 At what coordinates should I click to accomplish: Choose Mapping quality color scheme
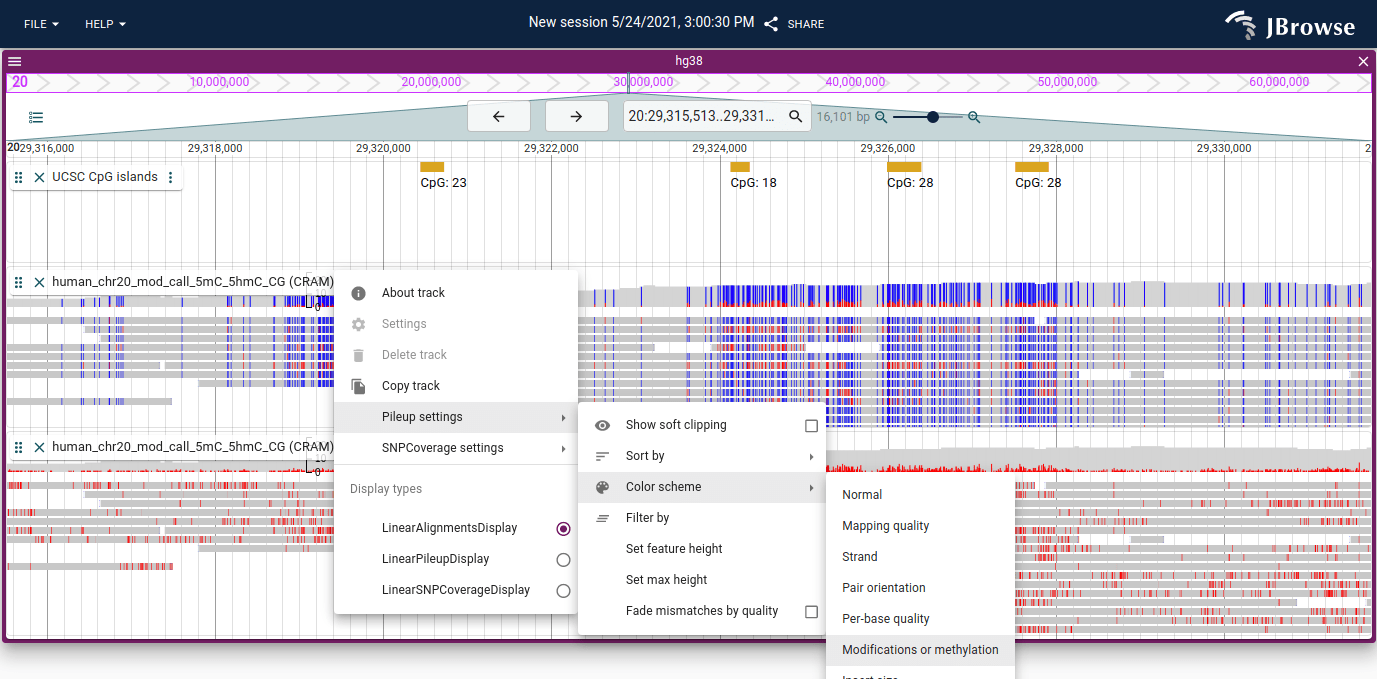(920, 526)
